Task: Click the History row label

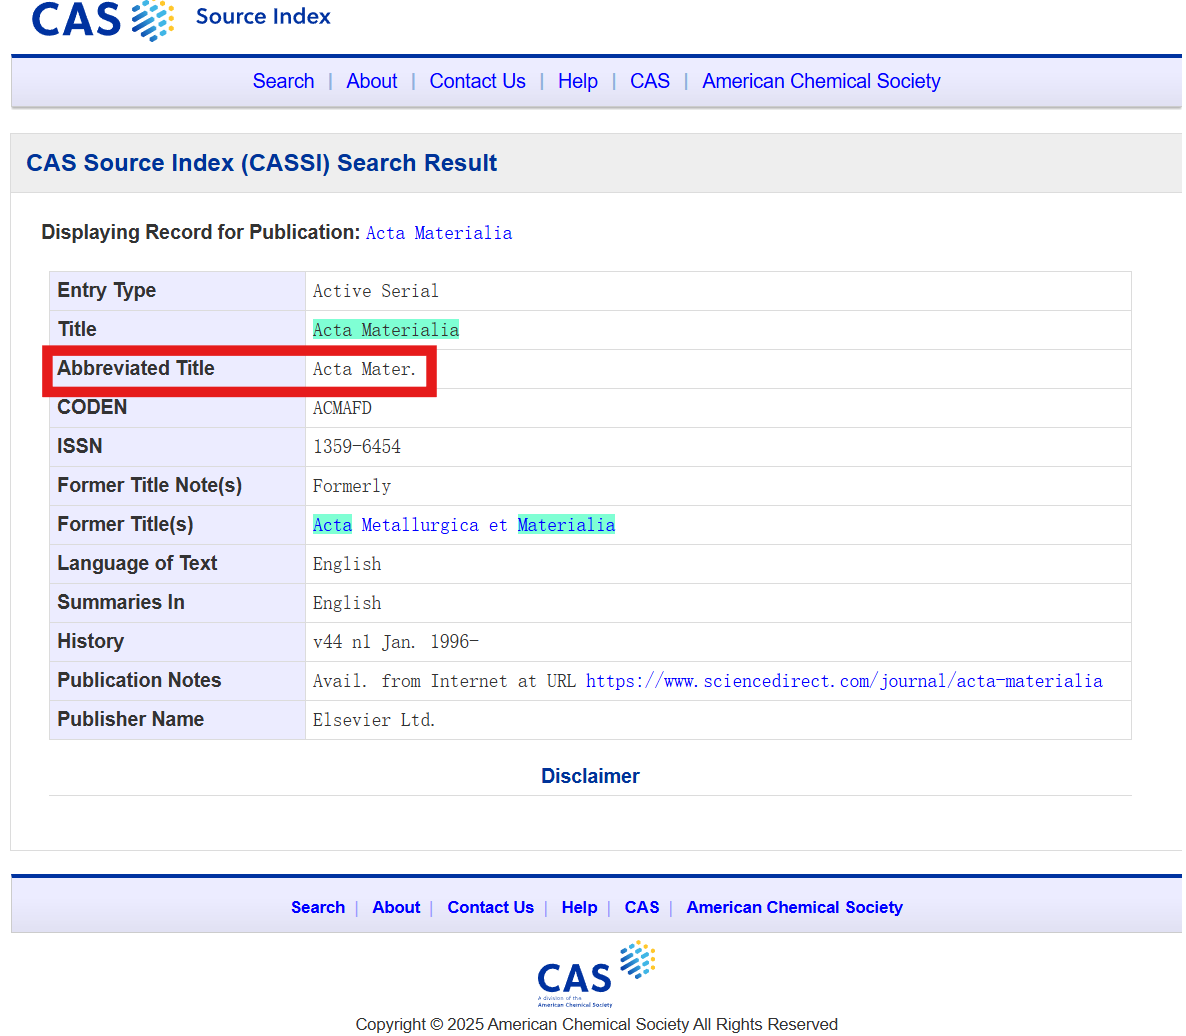Action: pos(91,641)
